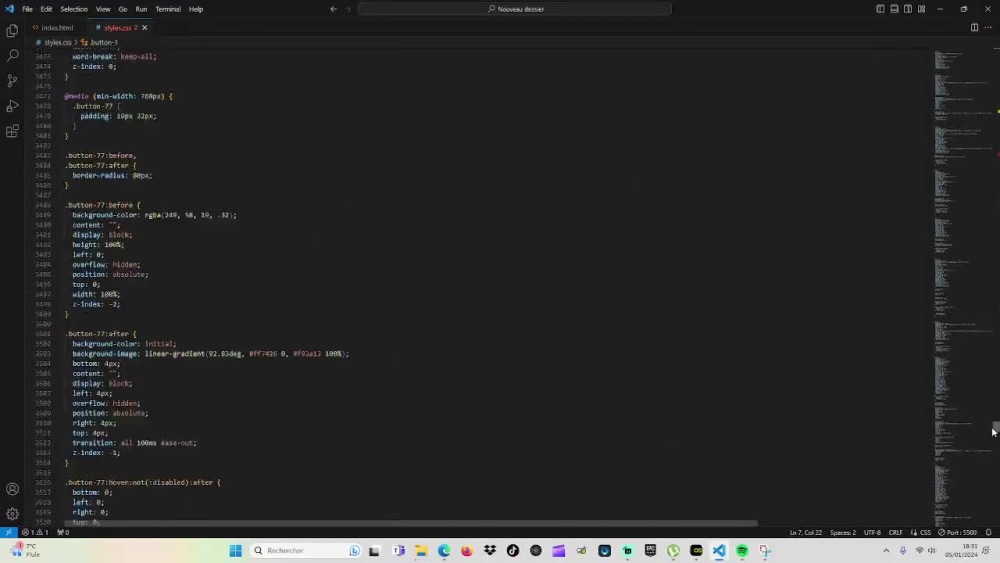Close the styles.css tab
Viewport: 1000px width, 563px height.
click(145, 27)
